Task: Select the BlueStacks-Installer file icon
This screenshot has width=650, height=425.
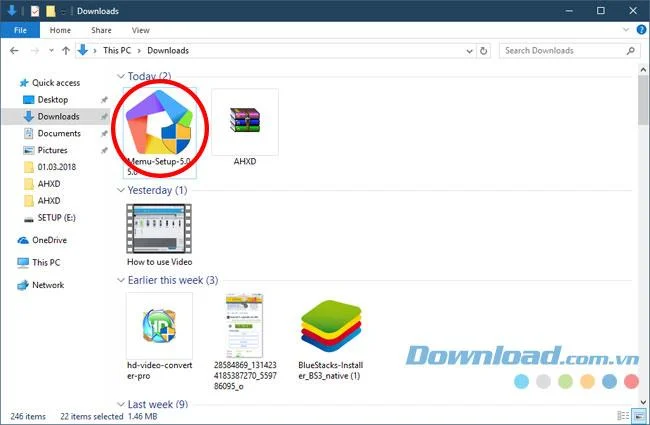Action: pyautogui.click(x=331, y=326)
